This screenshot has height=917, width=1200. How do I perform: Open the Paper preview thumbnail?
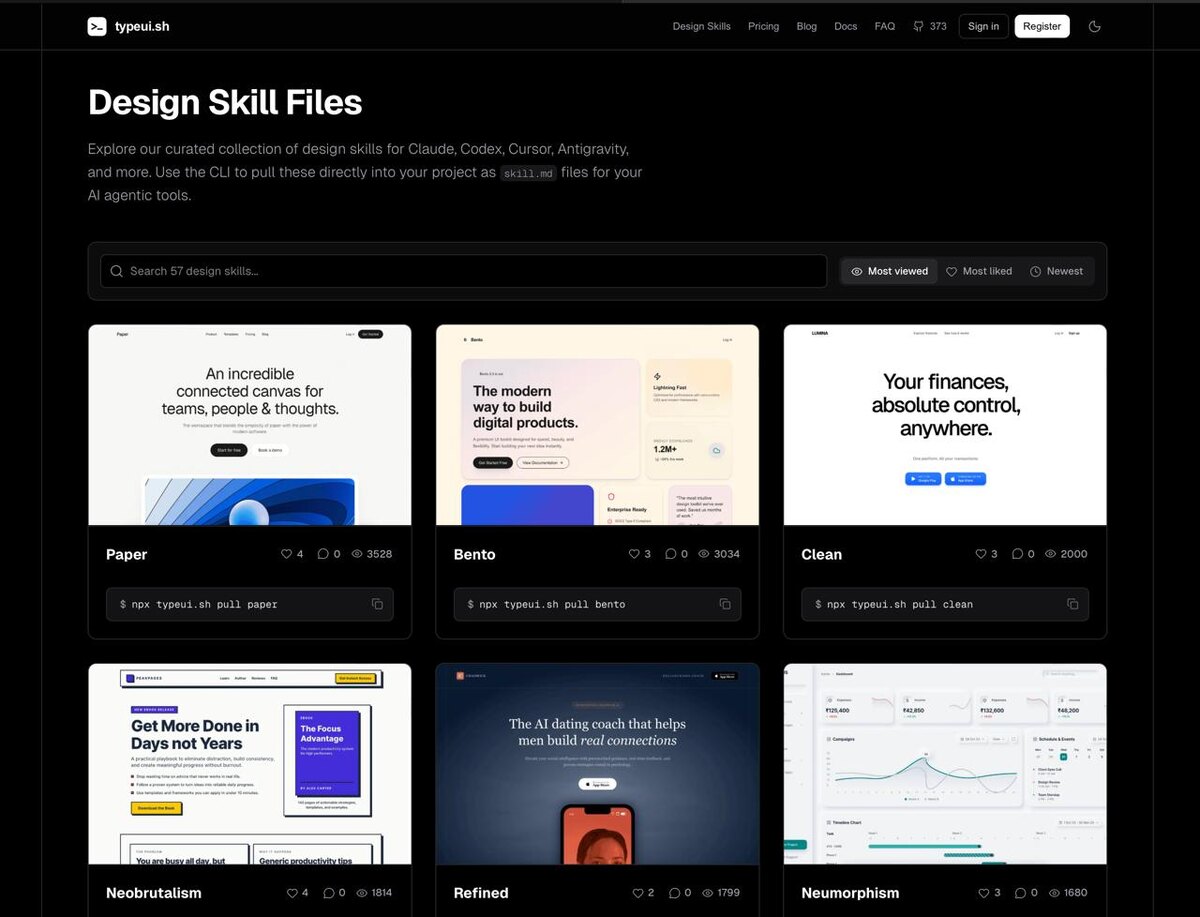(250, 425)
